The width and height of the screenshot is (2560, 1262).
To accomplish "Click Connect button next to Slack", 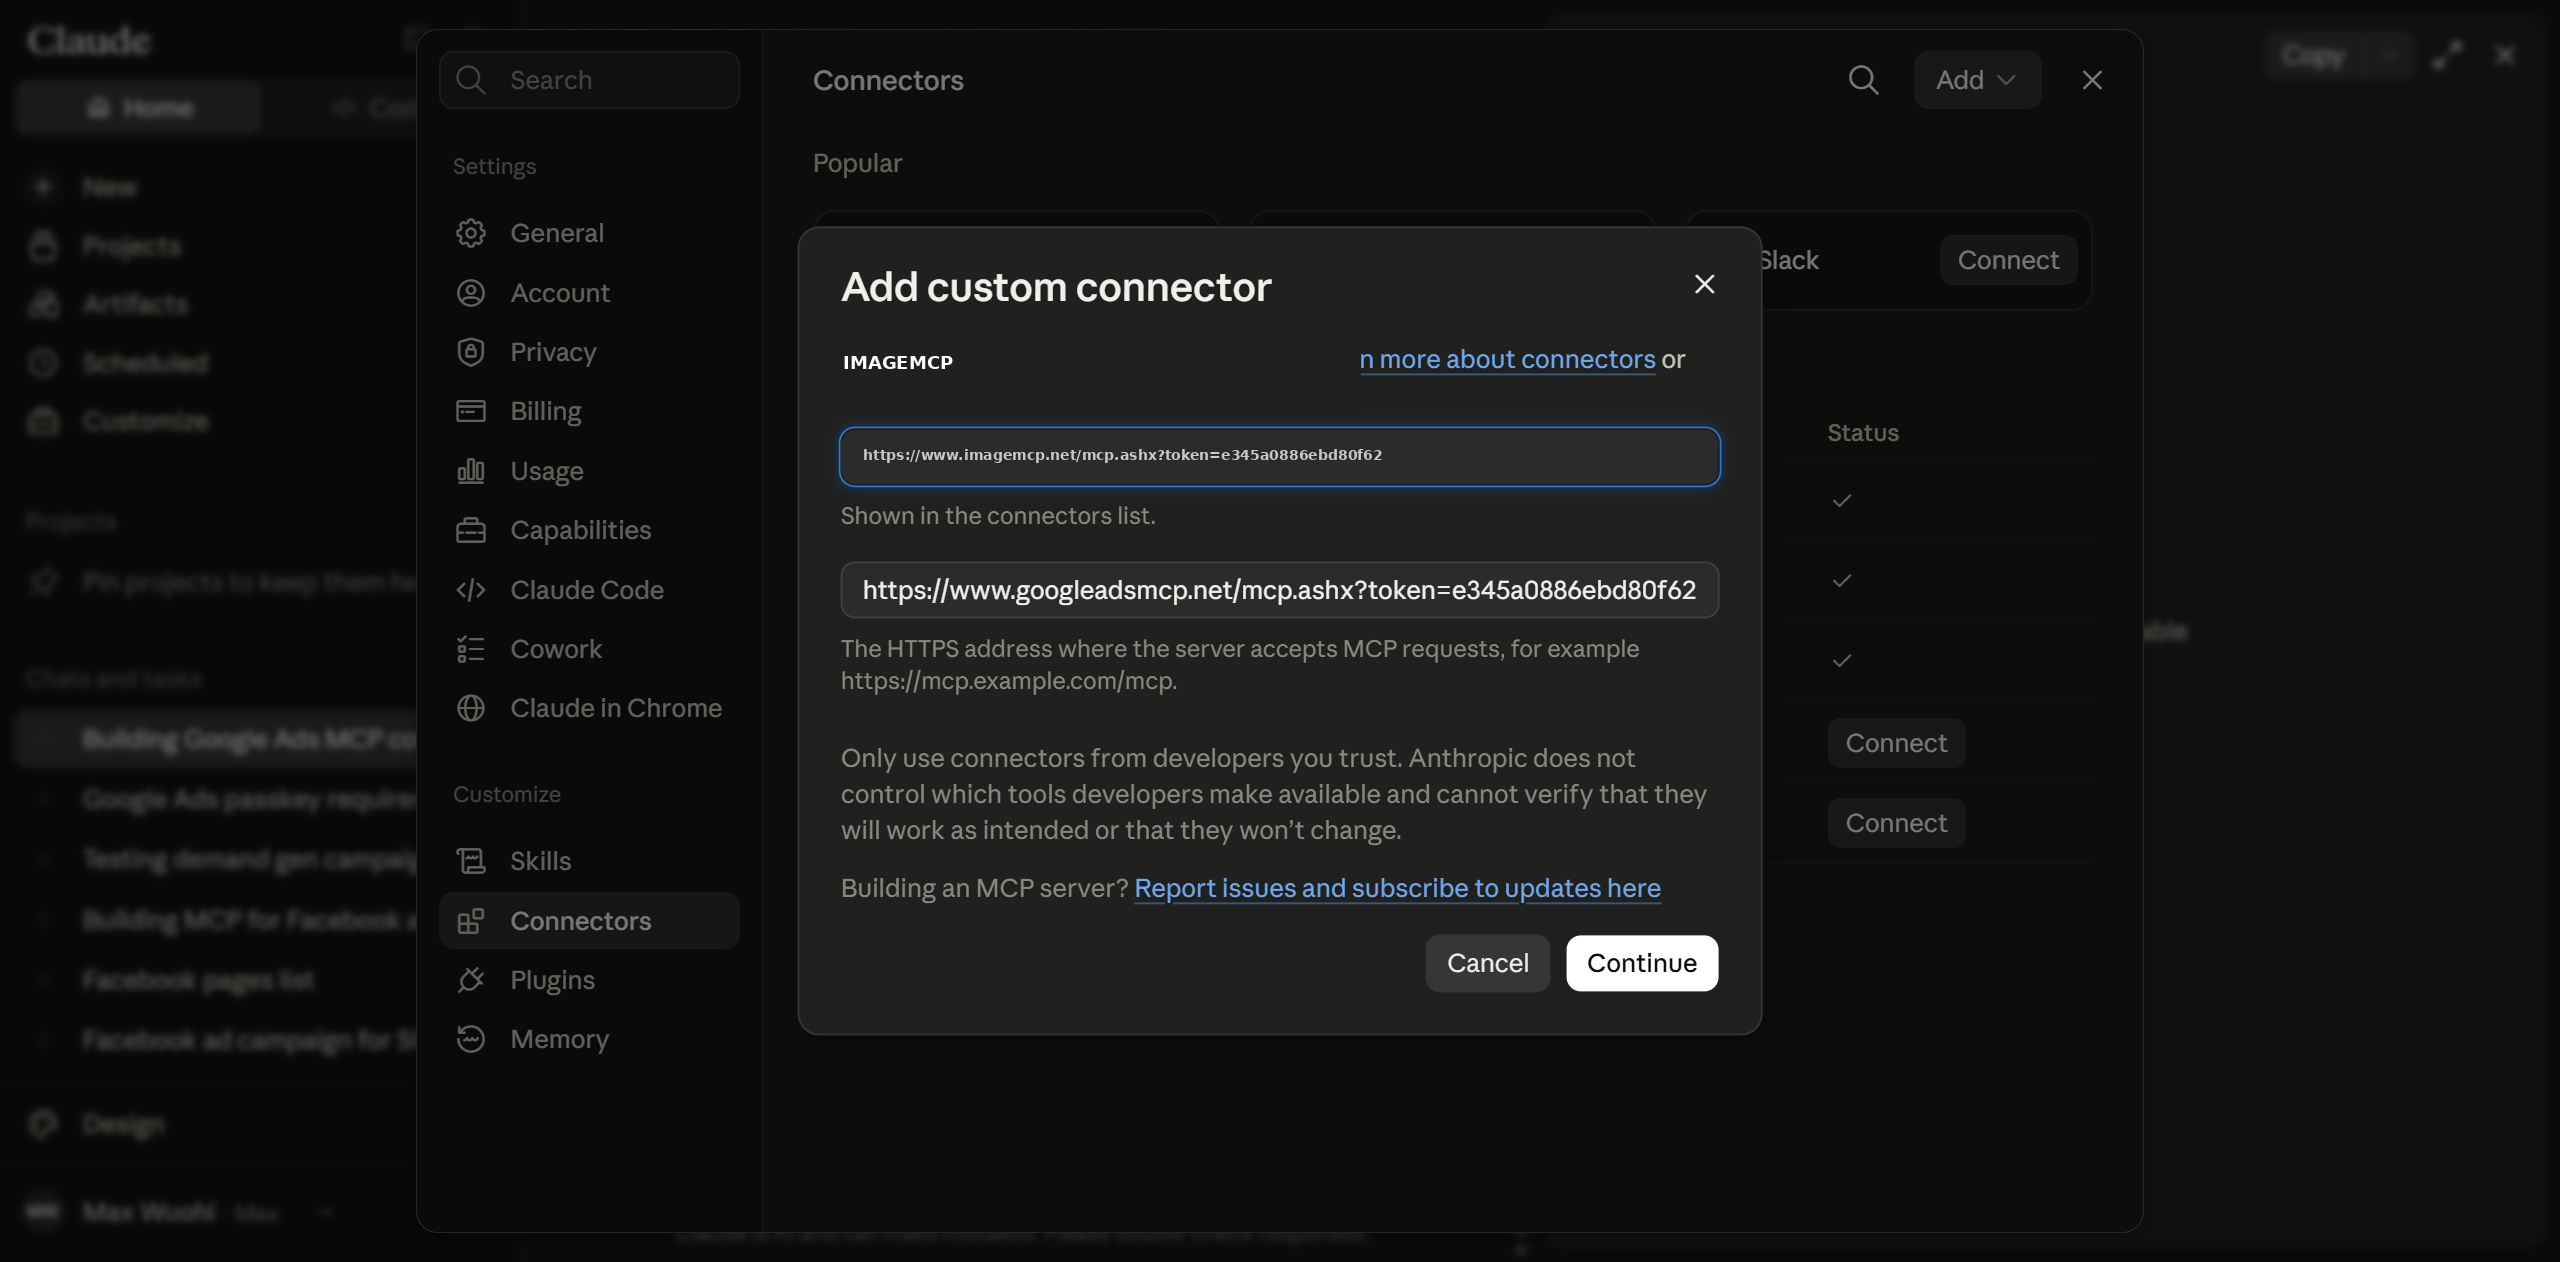I will (x=2008, y=260).
